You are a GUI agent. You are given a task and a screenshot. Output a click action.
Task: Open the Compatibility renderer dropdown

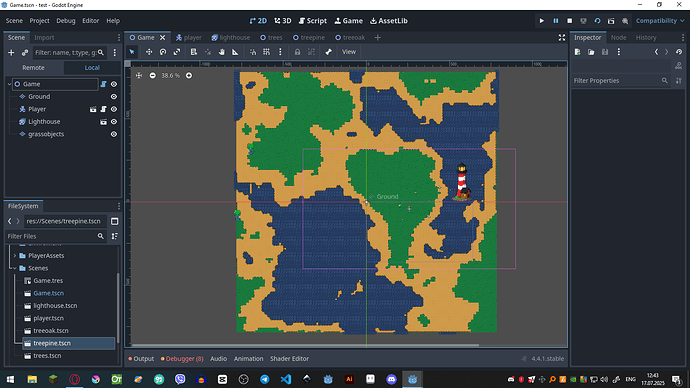[660, 21]
